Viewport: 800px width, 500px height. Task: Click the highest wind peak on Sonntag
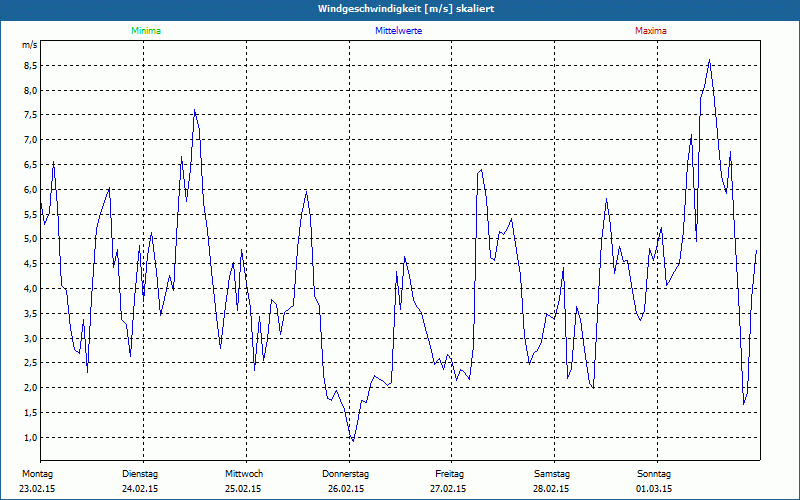click(710, 60)
